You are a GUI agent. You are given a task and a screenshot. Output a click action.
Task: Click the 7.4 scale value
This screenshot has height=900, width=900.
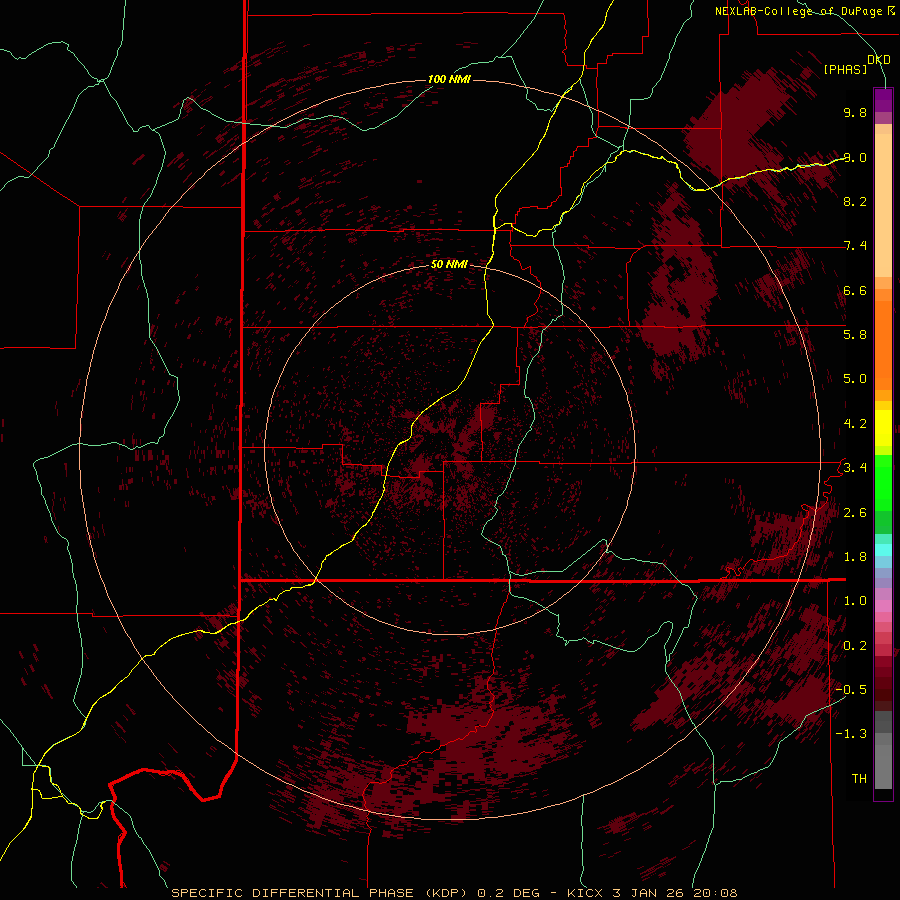pyautogui.click(x=855, y=246)
